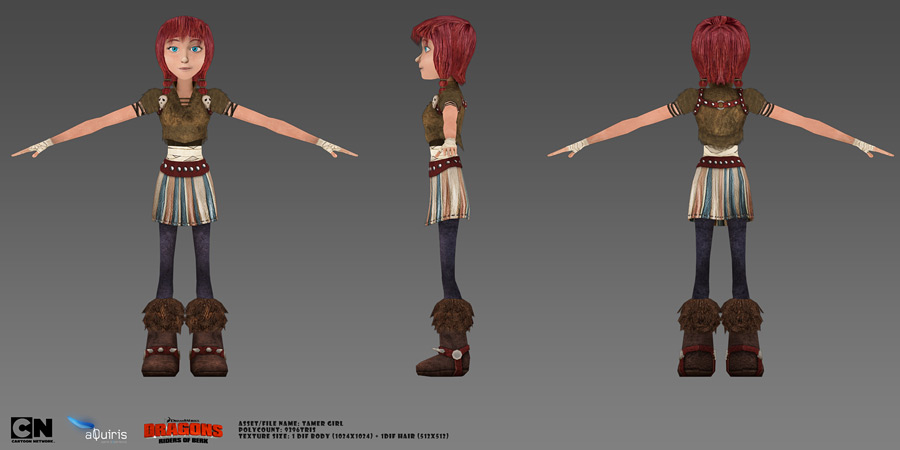900x450 pixels.
Task: Click the 'Texture Size' text line
Action: click(343, 437)
